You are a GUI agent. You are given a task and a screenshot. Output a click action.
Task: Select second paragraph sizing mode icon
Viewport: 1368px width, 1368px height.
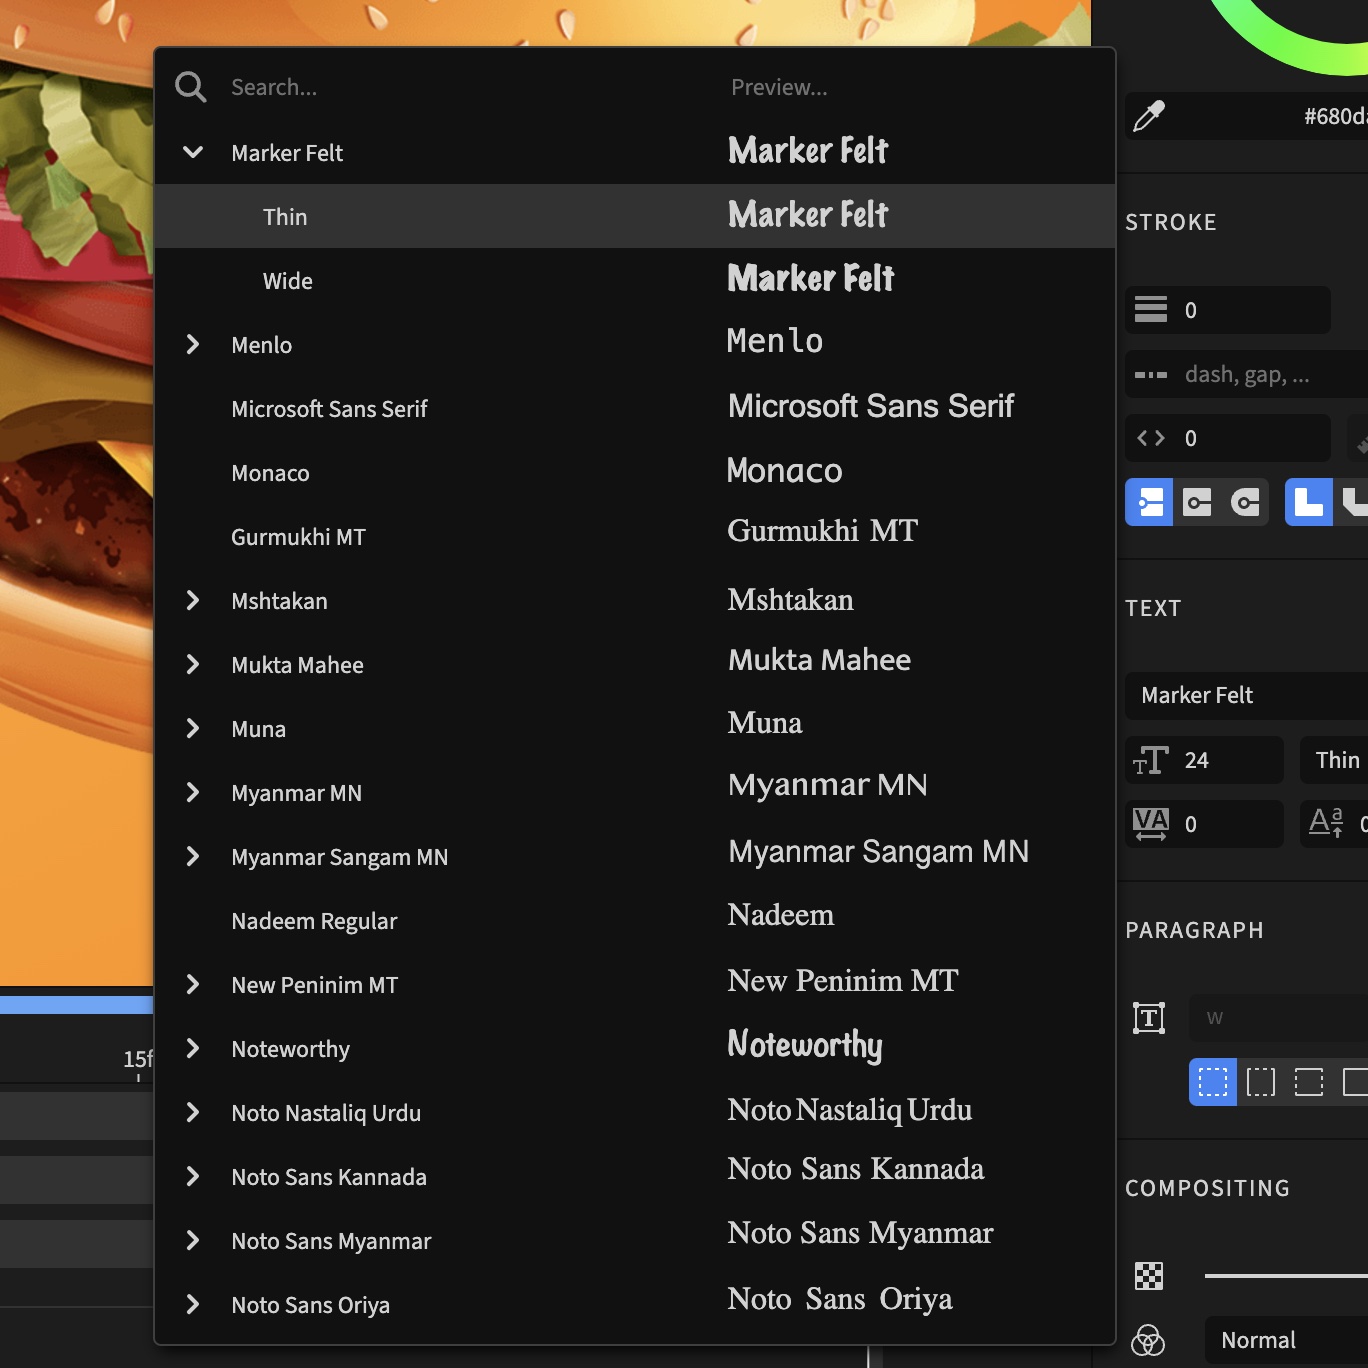(1261, 1082)
